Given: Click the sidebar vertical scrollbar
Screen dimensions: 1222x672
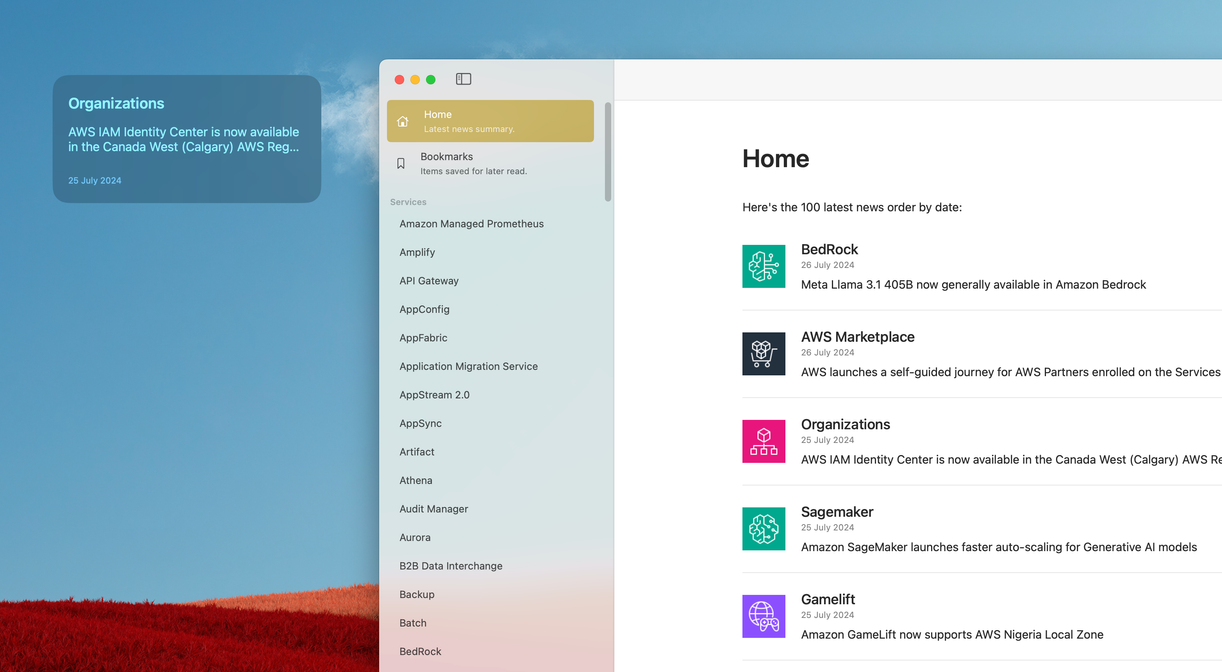Looking at the screenshot, I should point(608,152).
